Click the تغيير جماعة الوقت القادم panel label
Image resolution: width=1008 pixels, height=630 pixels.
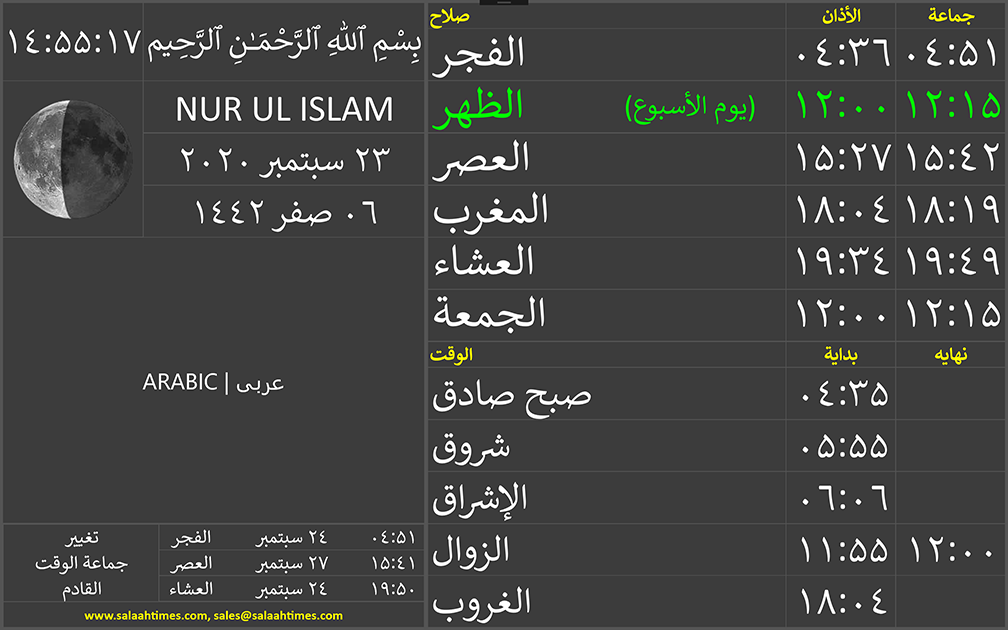click(80, 563)
